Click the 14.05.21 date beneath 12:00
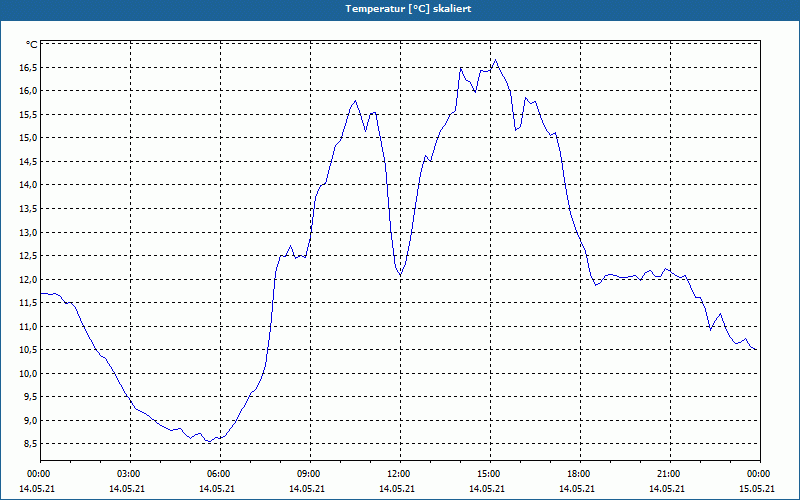Image resolution: width=800 pixels, height=500 pixels. [397, 489]
